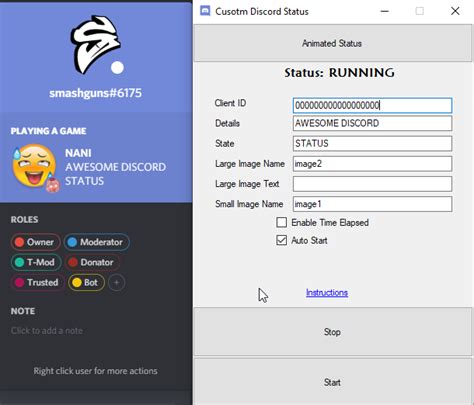Viewport: 474px width, 405px height.
Task: Click the add role plus button
Action: point(116,283)
